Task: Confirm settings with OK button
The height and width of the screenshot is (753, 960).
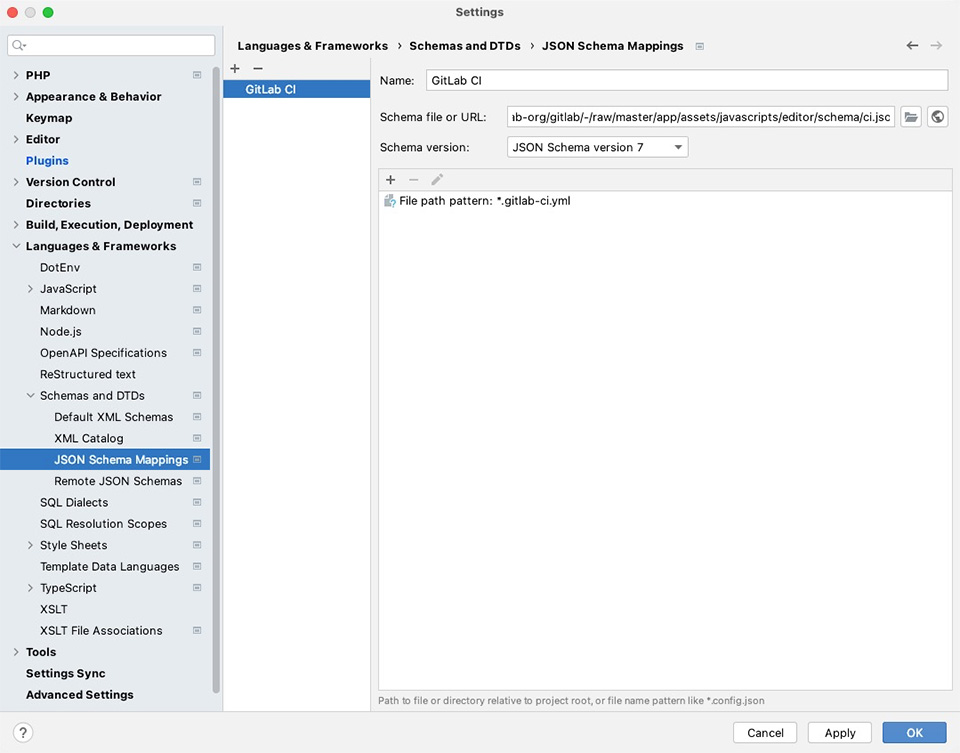Action: pos(915,732)
